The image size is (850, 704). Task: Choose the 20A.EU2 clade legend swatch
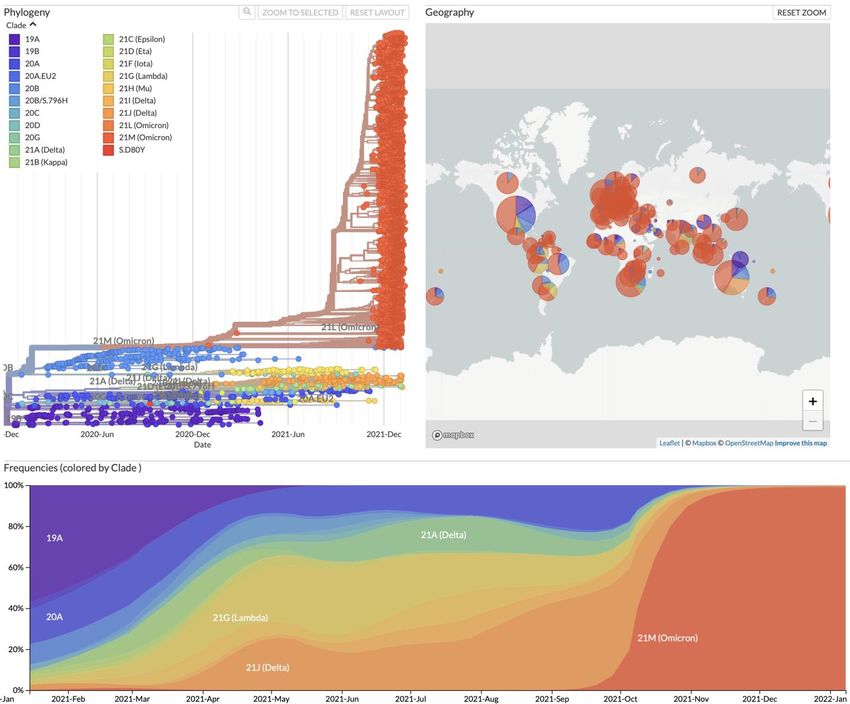point(15,76)
